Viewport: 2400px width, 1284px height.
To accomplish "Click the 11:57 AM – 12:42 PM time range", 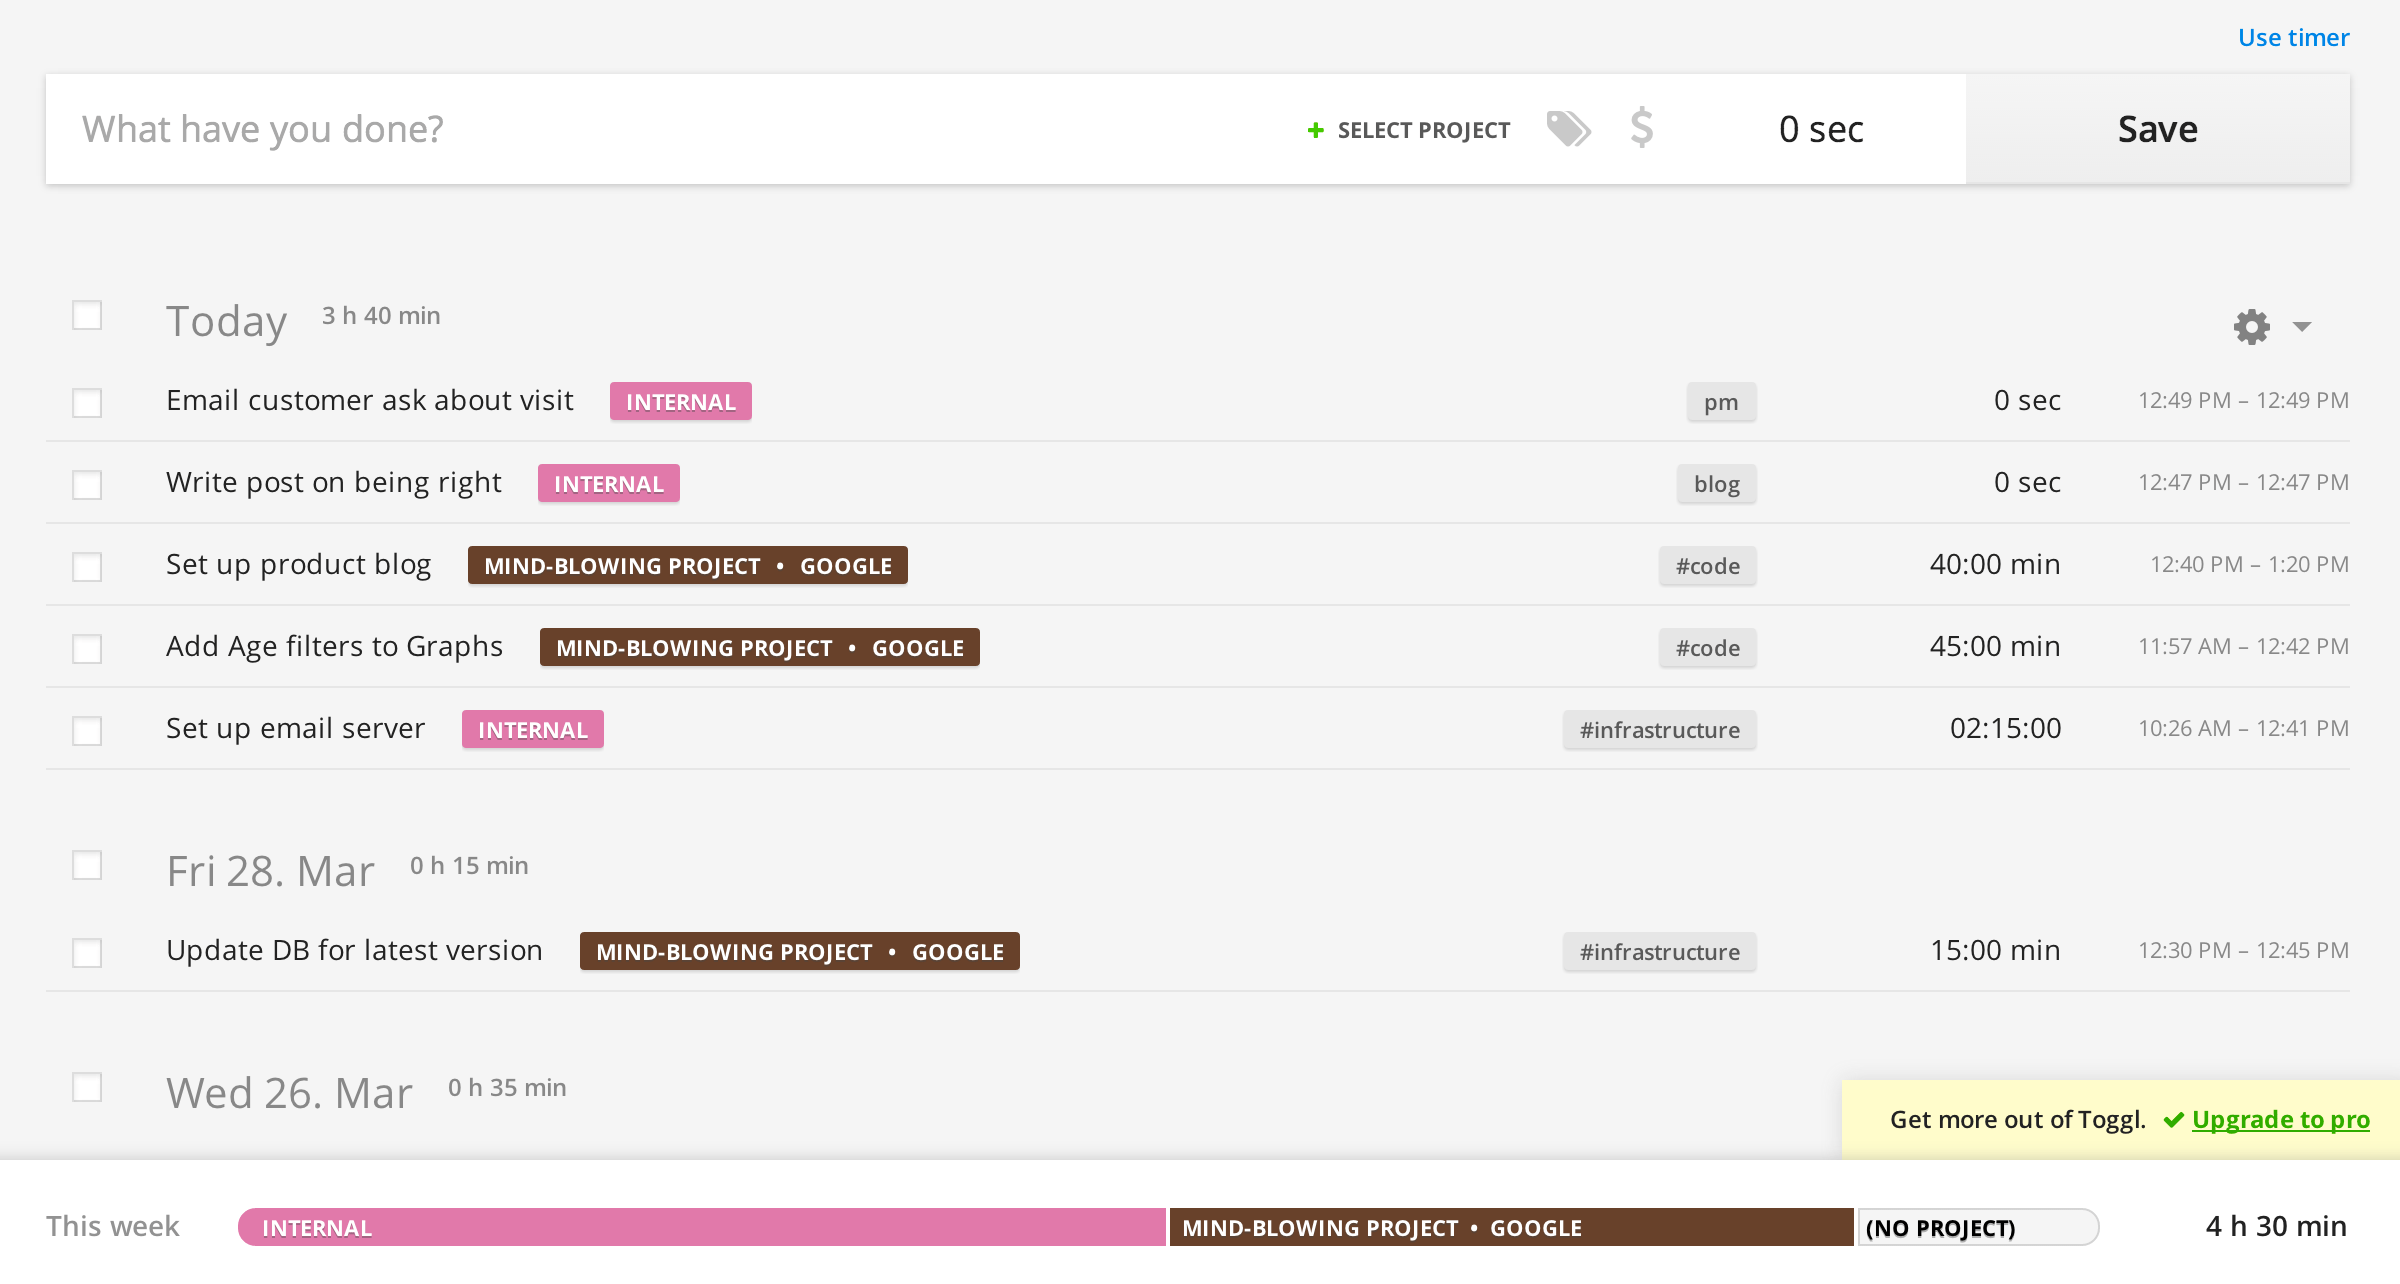I will pos(2243,646).
